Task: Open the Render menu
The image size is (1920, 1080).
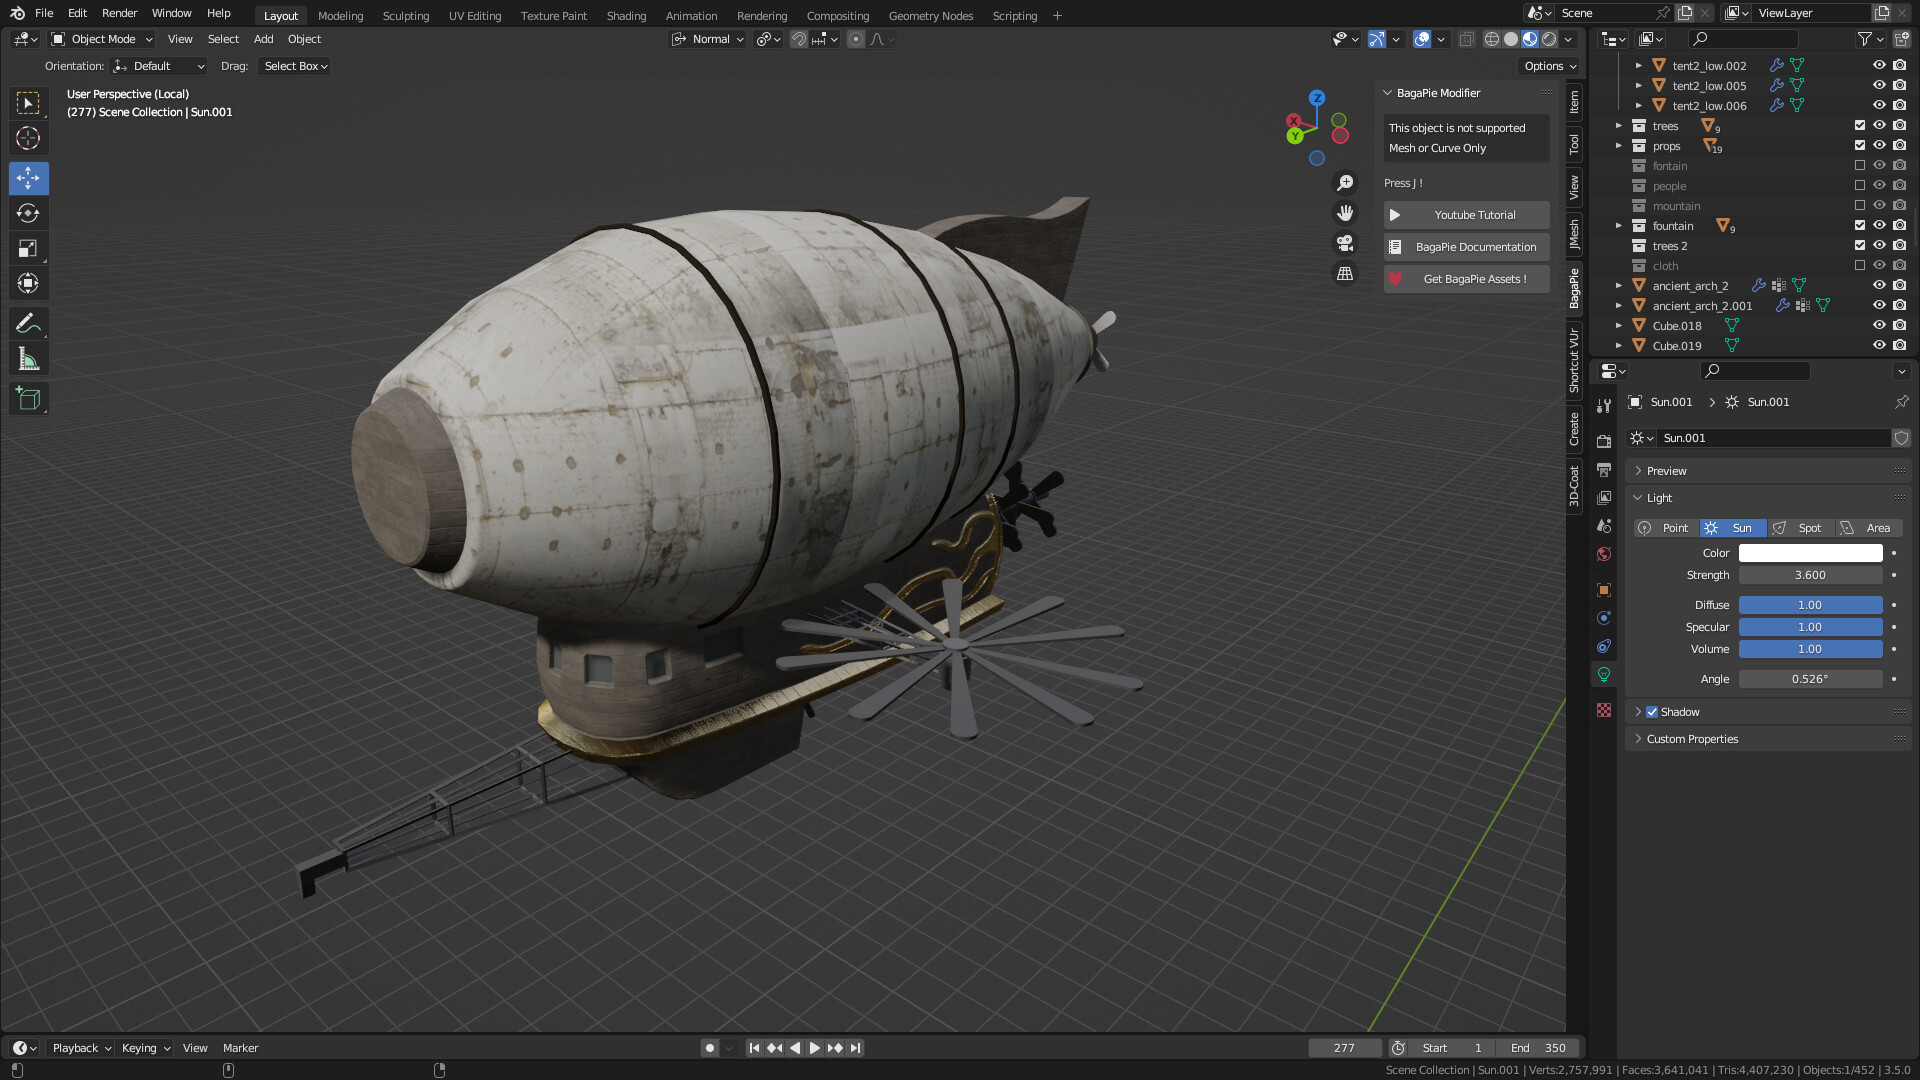Action: [x=119, y=13]
